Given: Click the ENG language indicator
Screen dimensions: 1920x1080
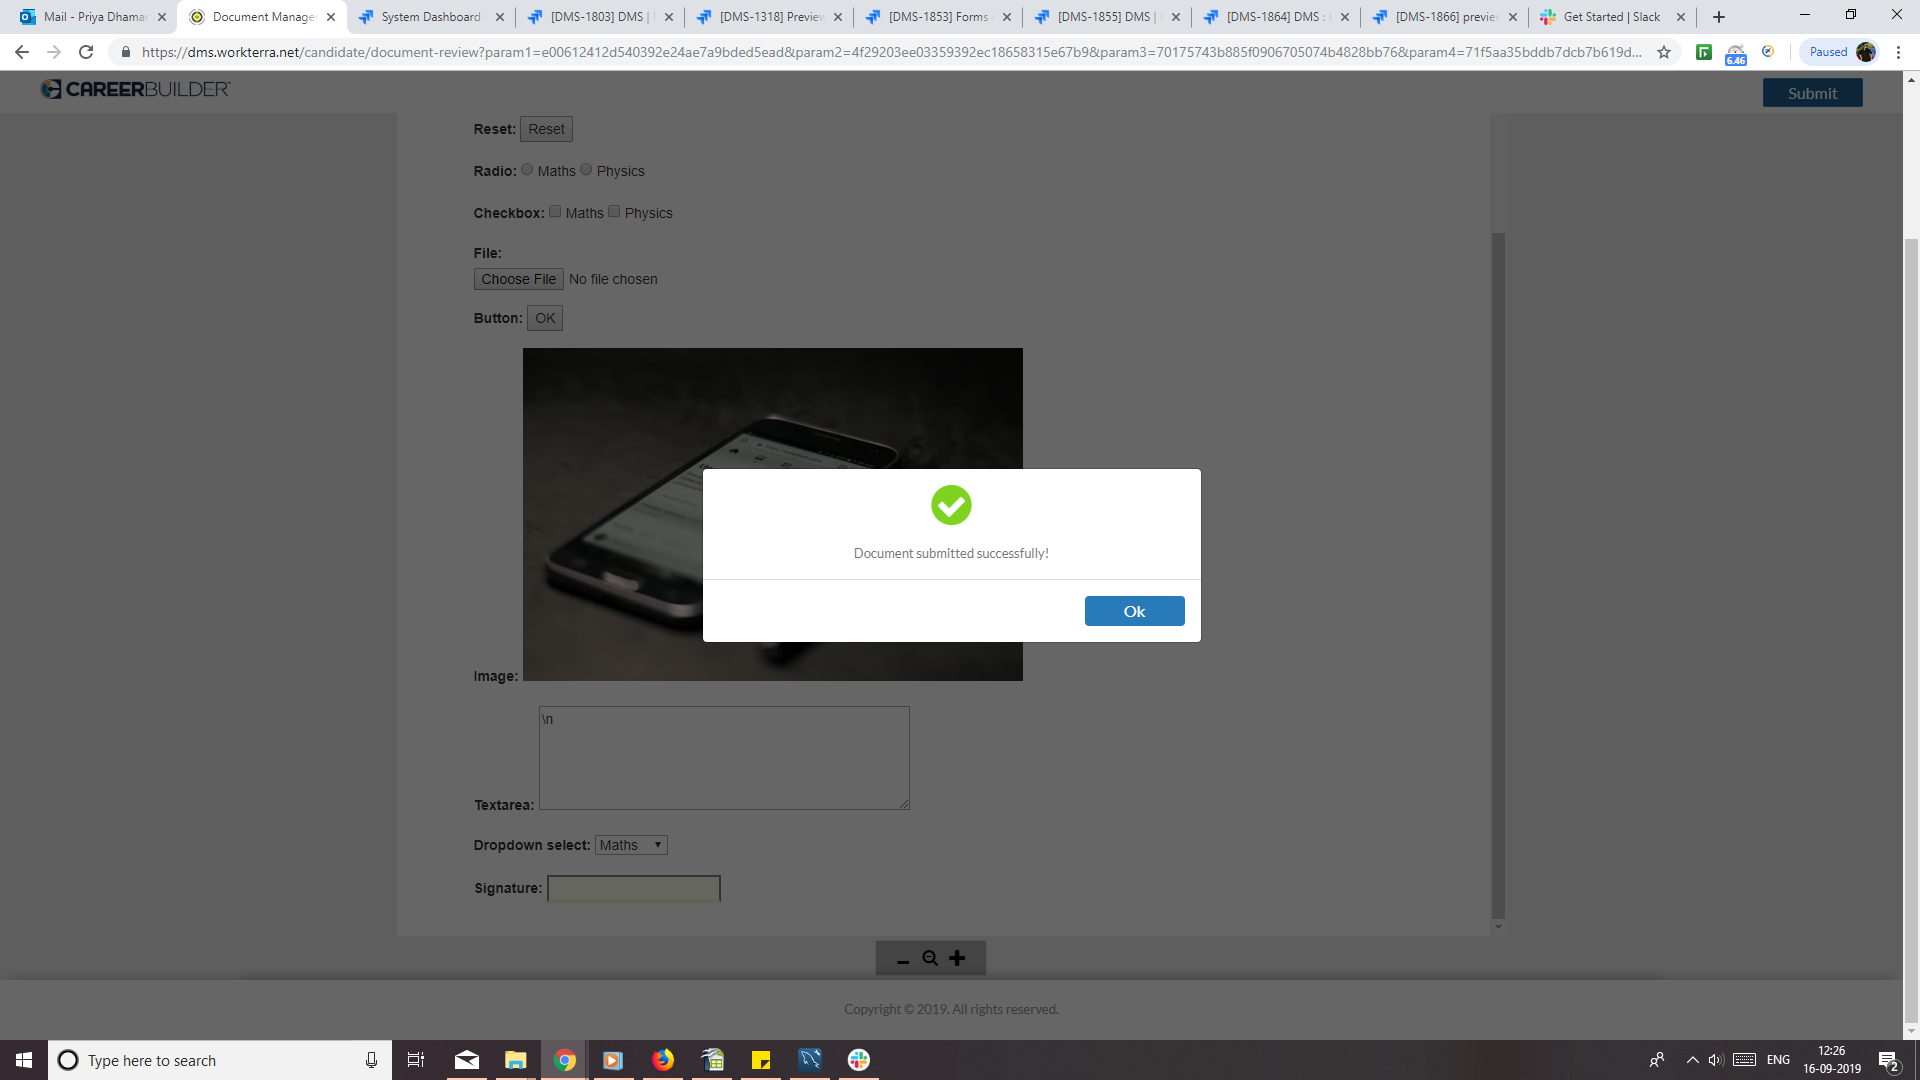Looking at the screenshot, I should point(1778,1060).
